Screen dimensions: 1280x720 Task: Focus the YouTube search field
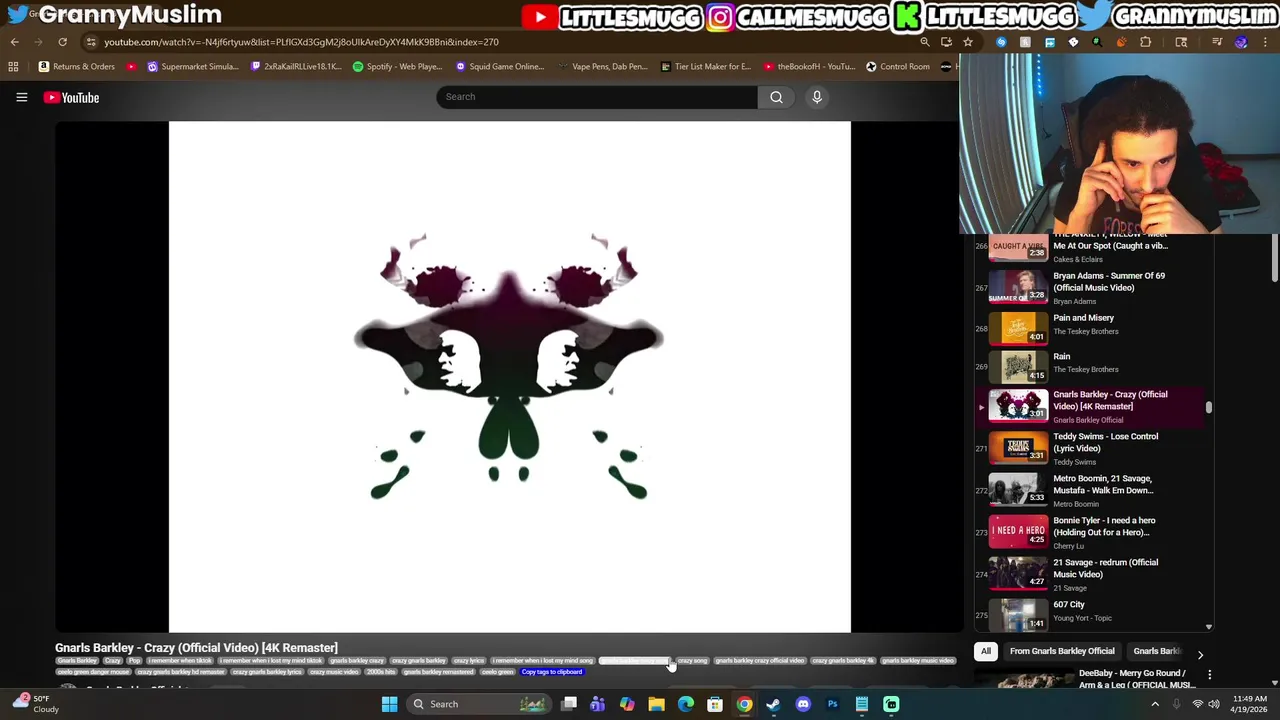(x=597, y=97)
